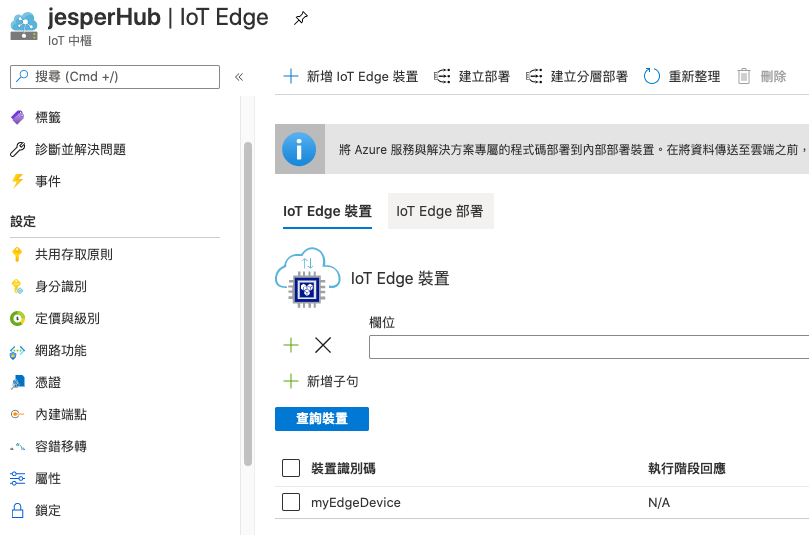Click the 查詢裝置 button
809x535 pixels.
click(x=322, y=419)
